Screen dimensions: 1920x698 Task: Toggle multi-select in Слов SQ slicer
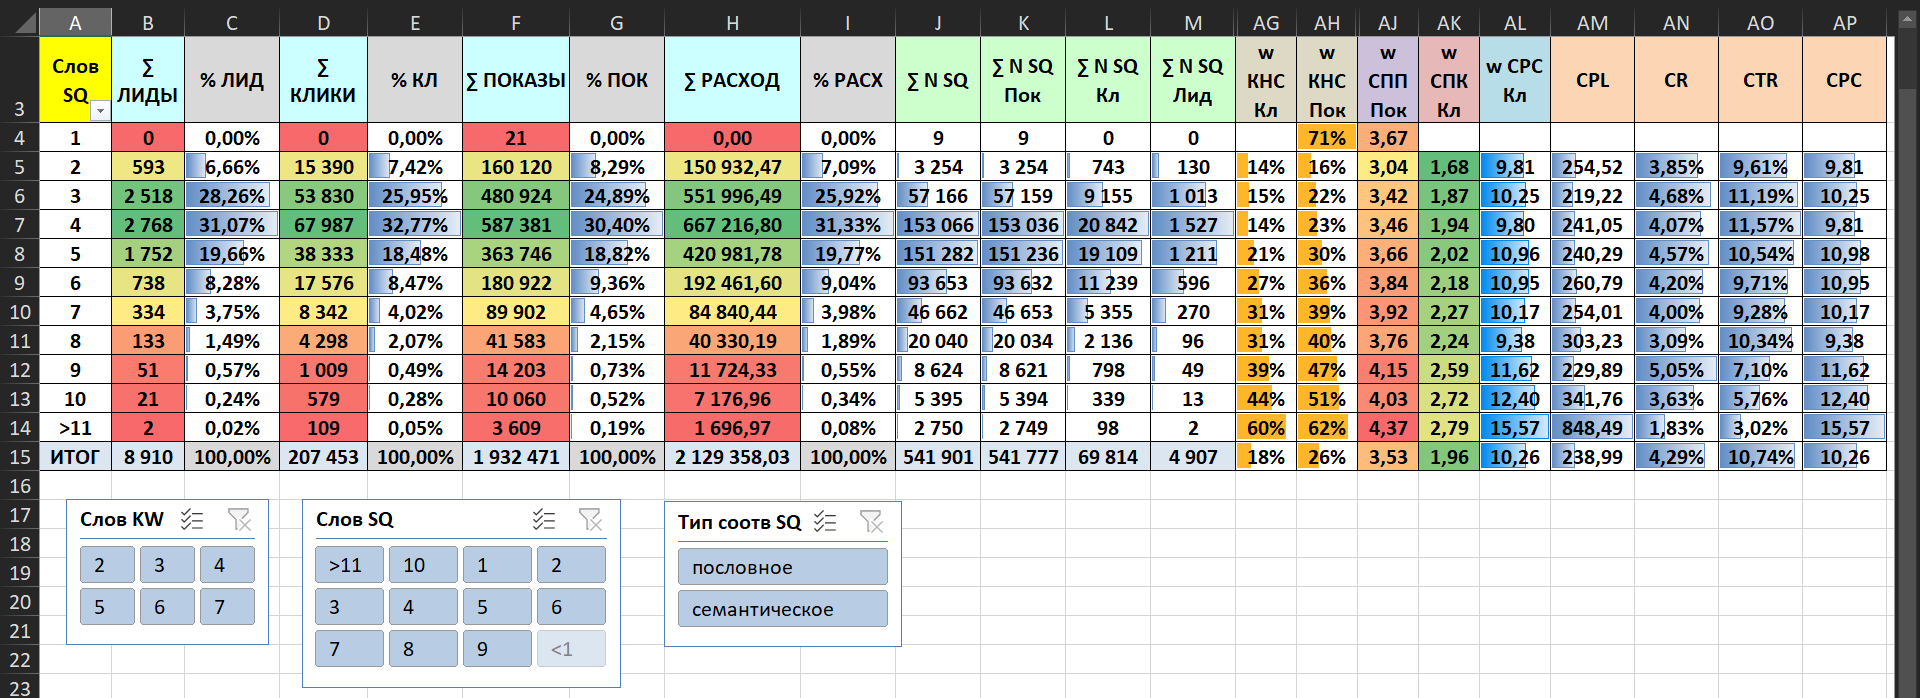(x=544, y=520)
